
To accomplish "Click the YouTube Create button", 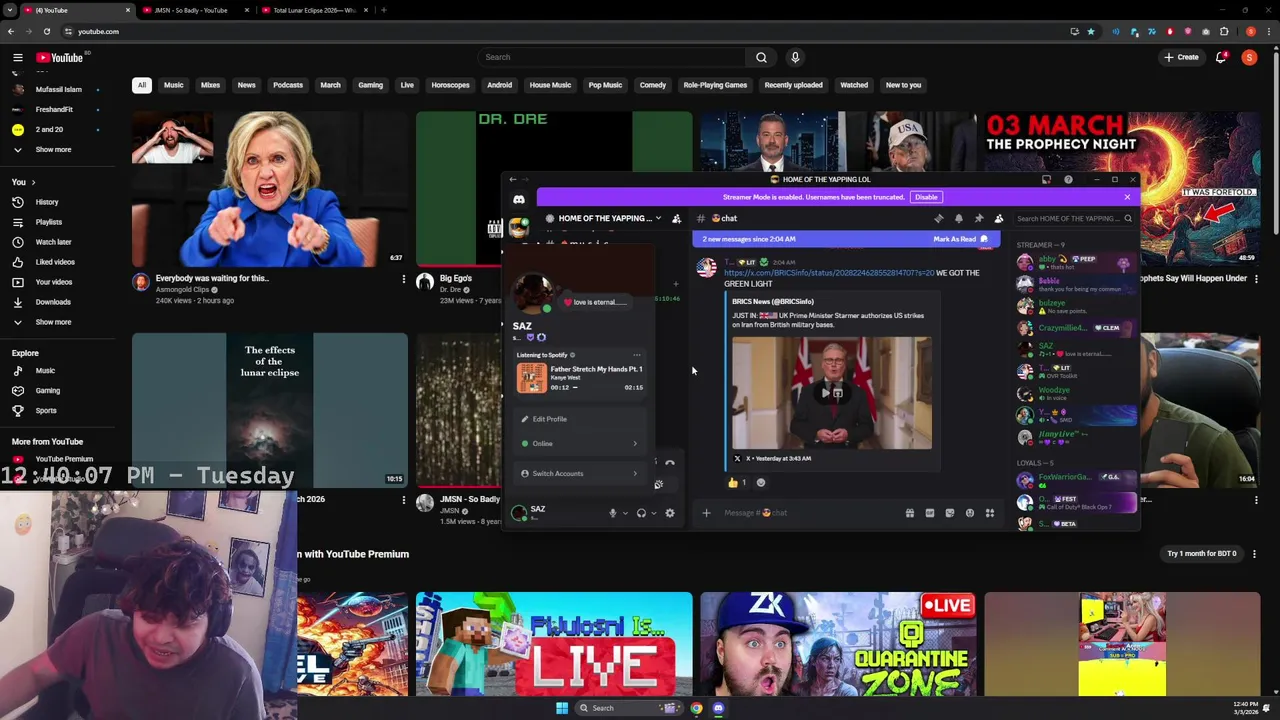I will [x=1181, y=57].
